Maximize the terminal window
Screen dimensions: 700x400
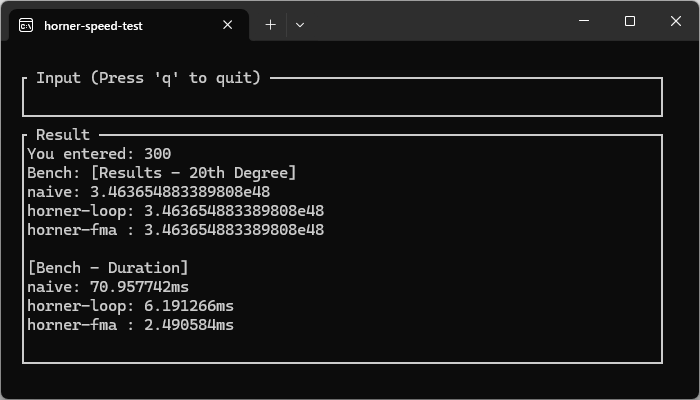[629, 21]
